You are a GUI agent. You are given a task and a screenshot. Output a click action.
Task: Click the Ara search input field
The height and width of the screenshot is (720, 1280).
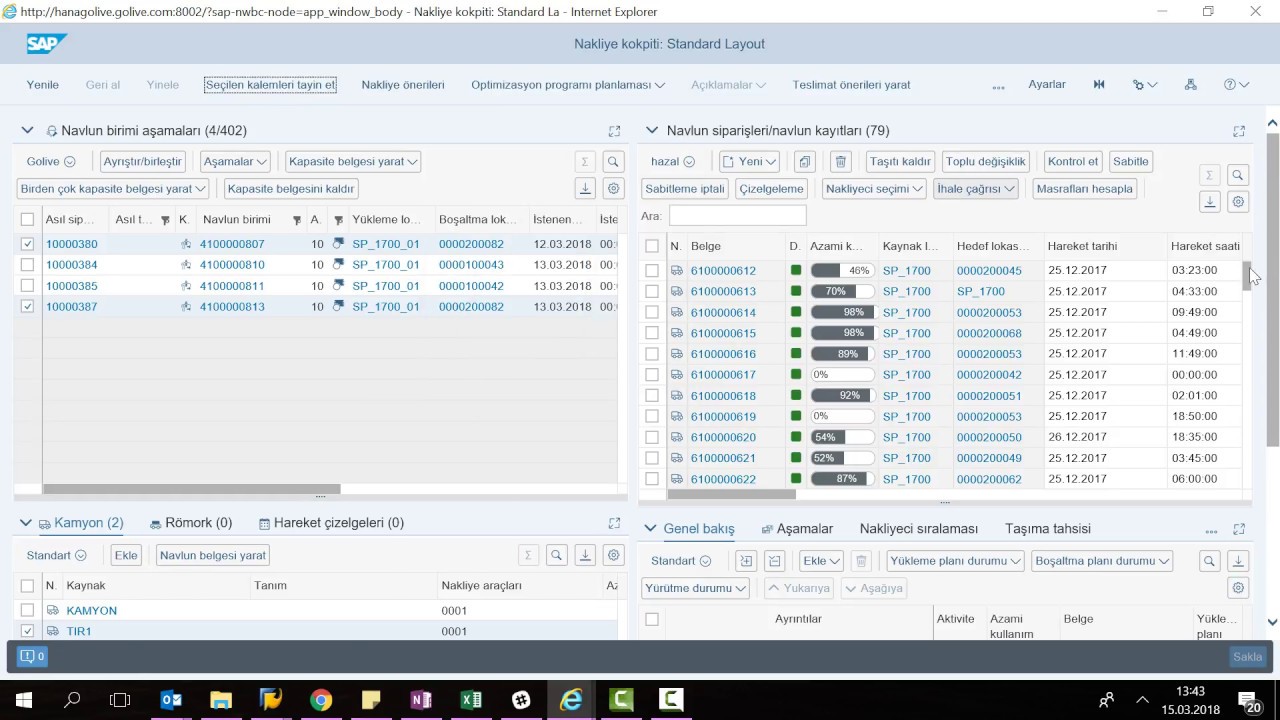point(737,215)
